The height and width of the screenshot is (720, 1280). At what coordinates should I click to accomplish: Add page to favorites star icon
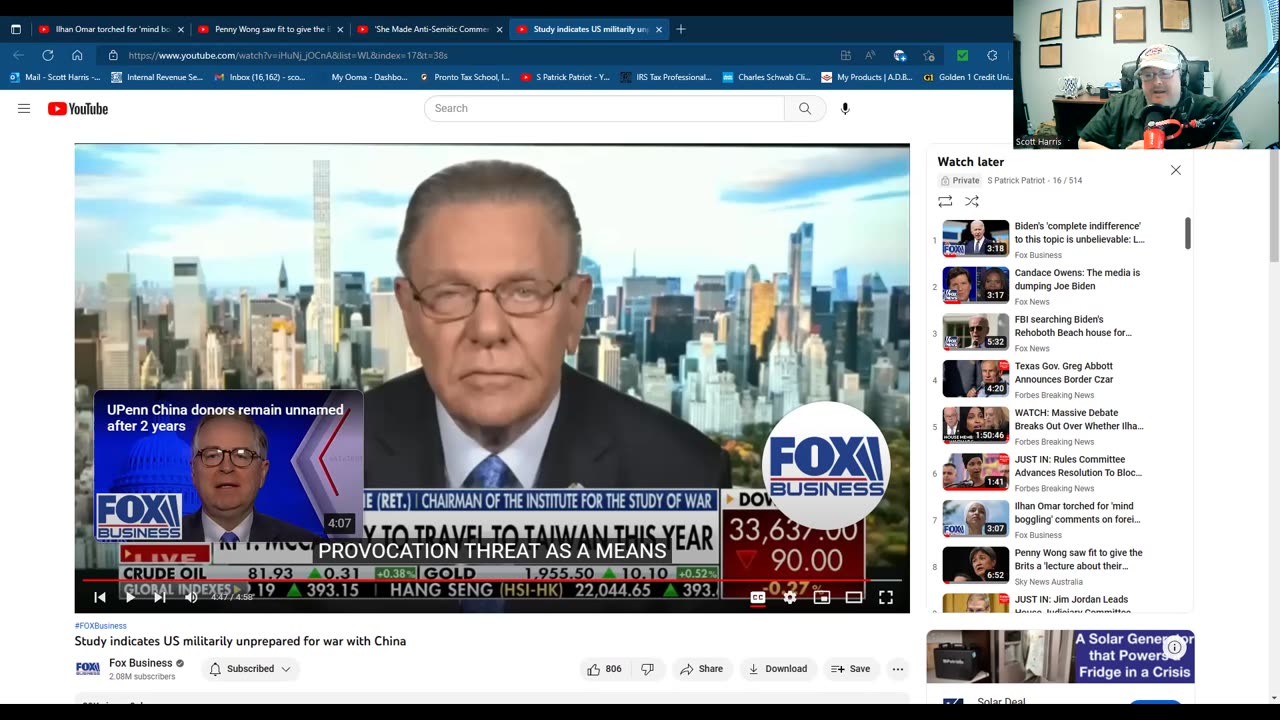click(929, 56)
